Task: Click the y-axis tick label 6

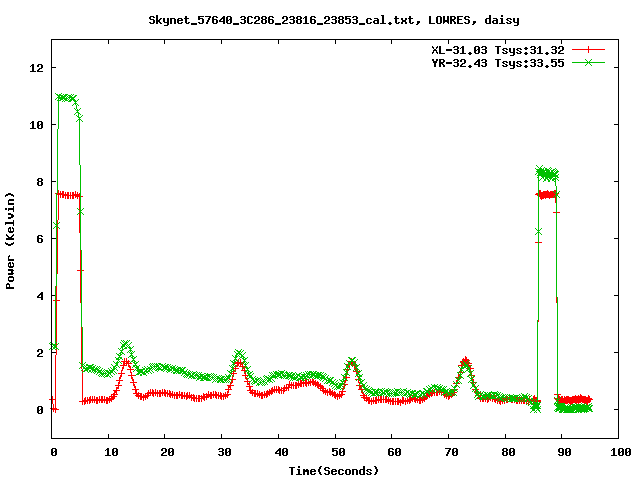Action: pos(40,239)
